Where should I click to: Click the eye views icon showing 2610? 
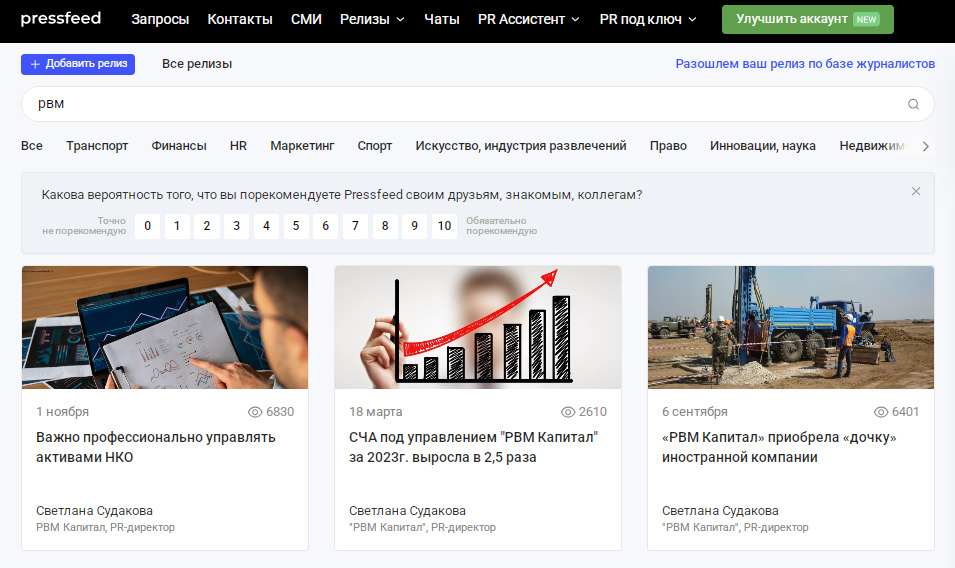tap(568, 412)
